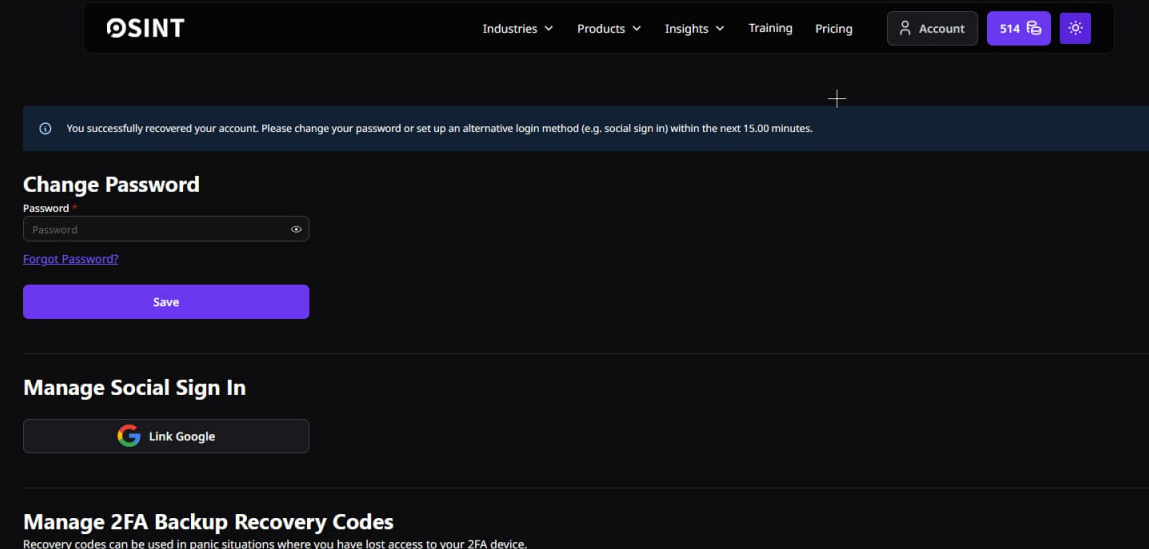Open the Products dropdown menu
Screen dimensions: 1149x549
(x=609, y=29)
